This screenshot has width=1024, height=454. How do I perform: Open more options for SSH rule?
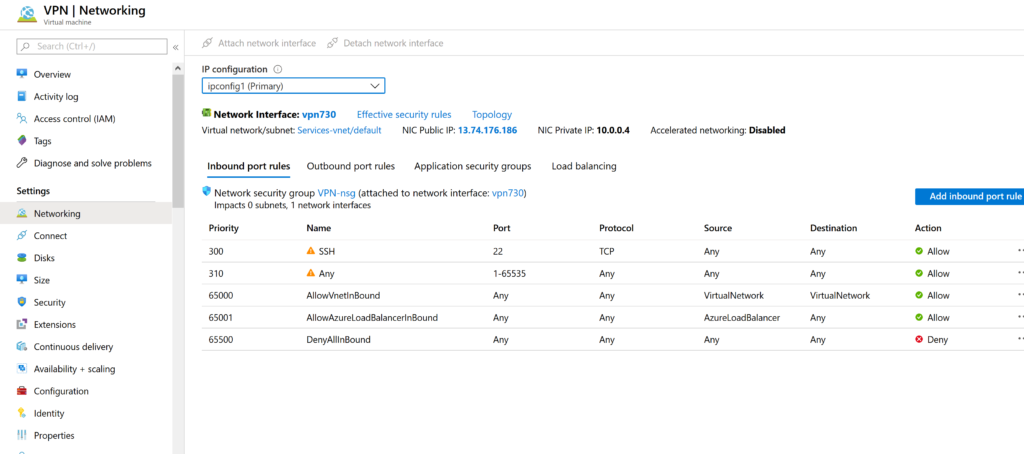[1020, 251]
